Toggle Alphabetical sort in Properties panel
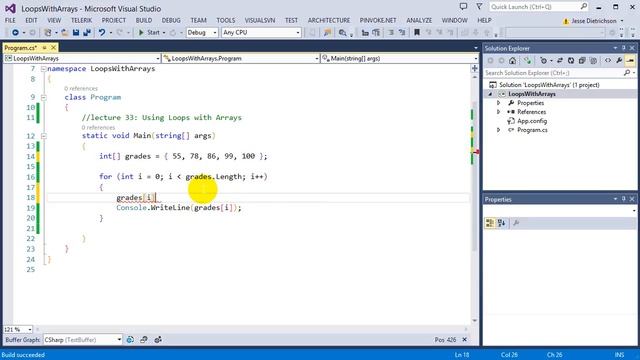This screenshot has height=360, width=640. click(x=501, y=223)
